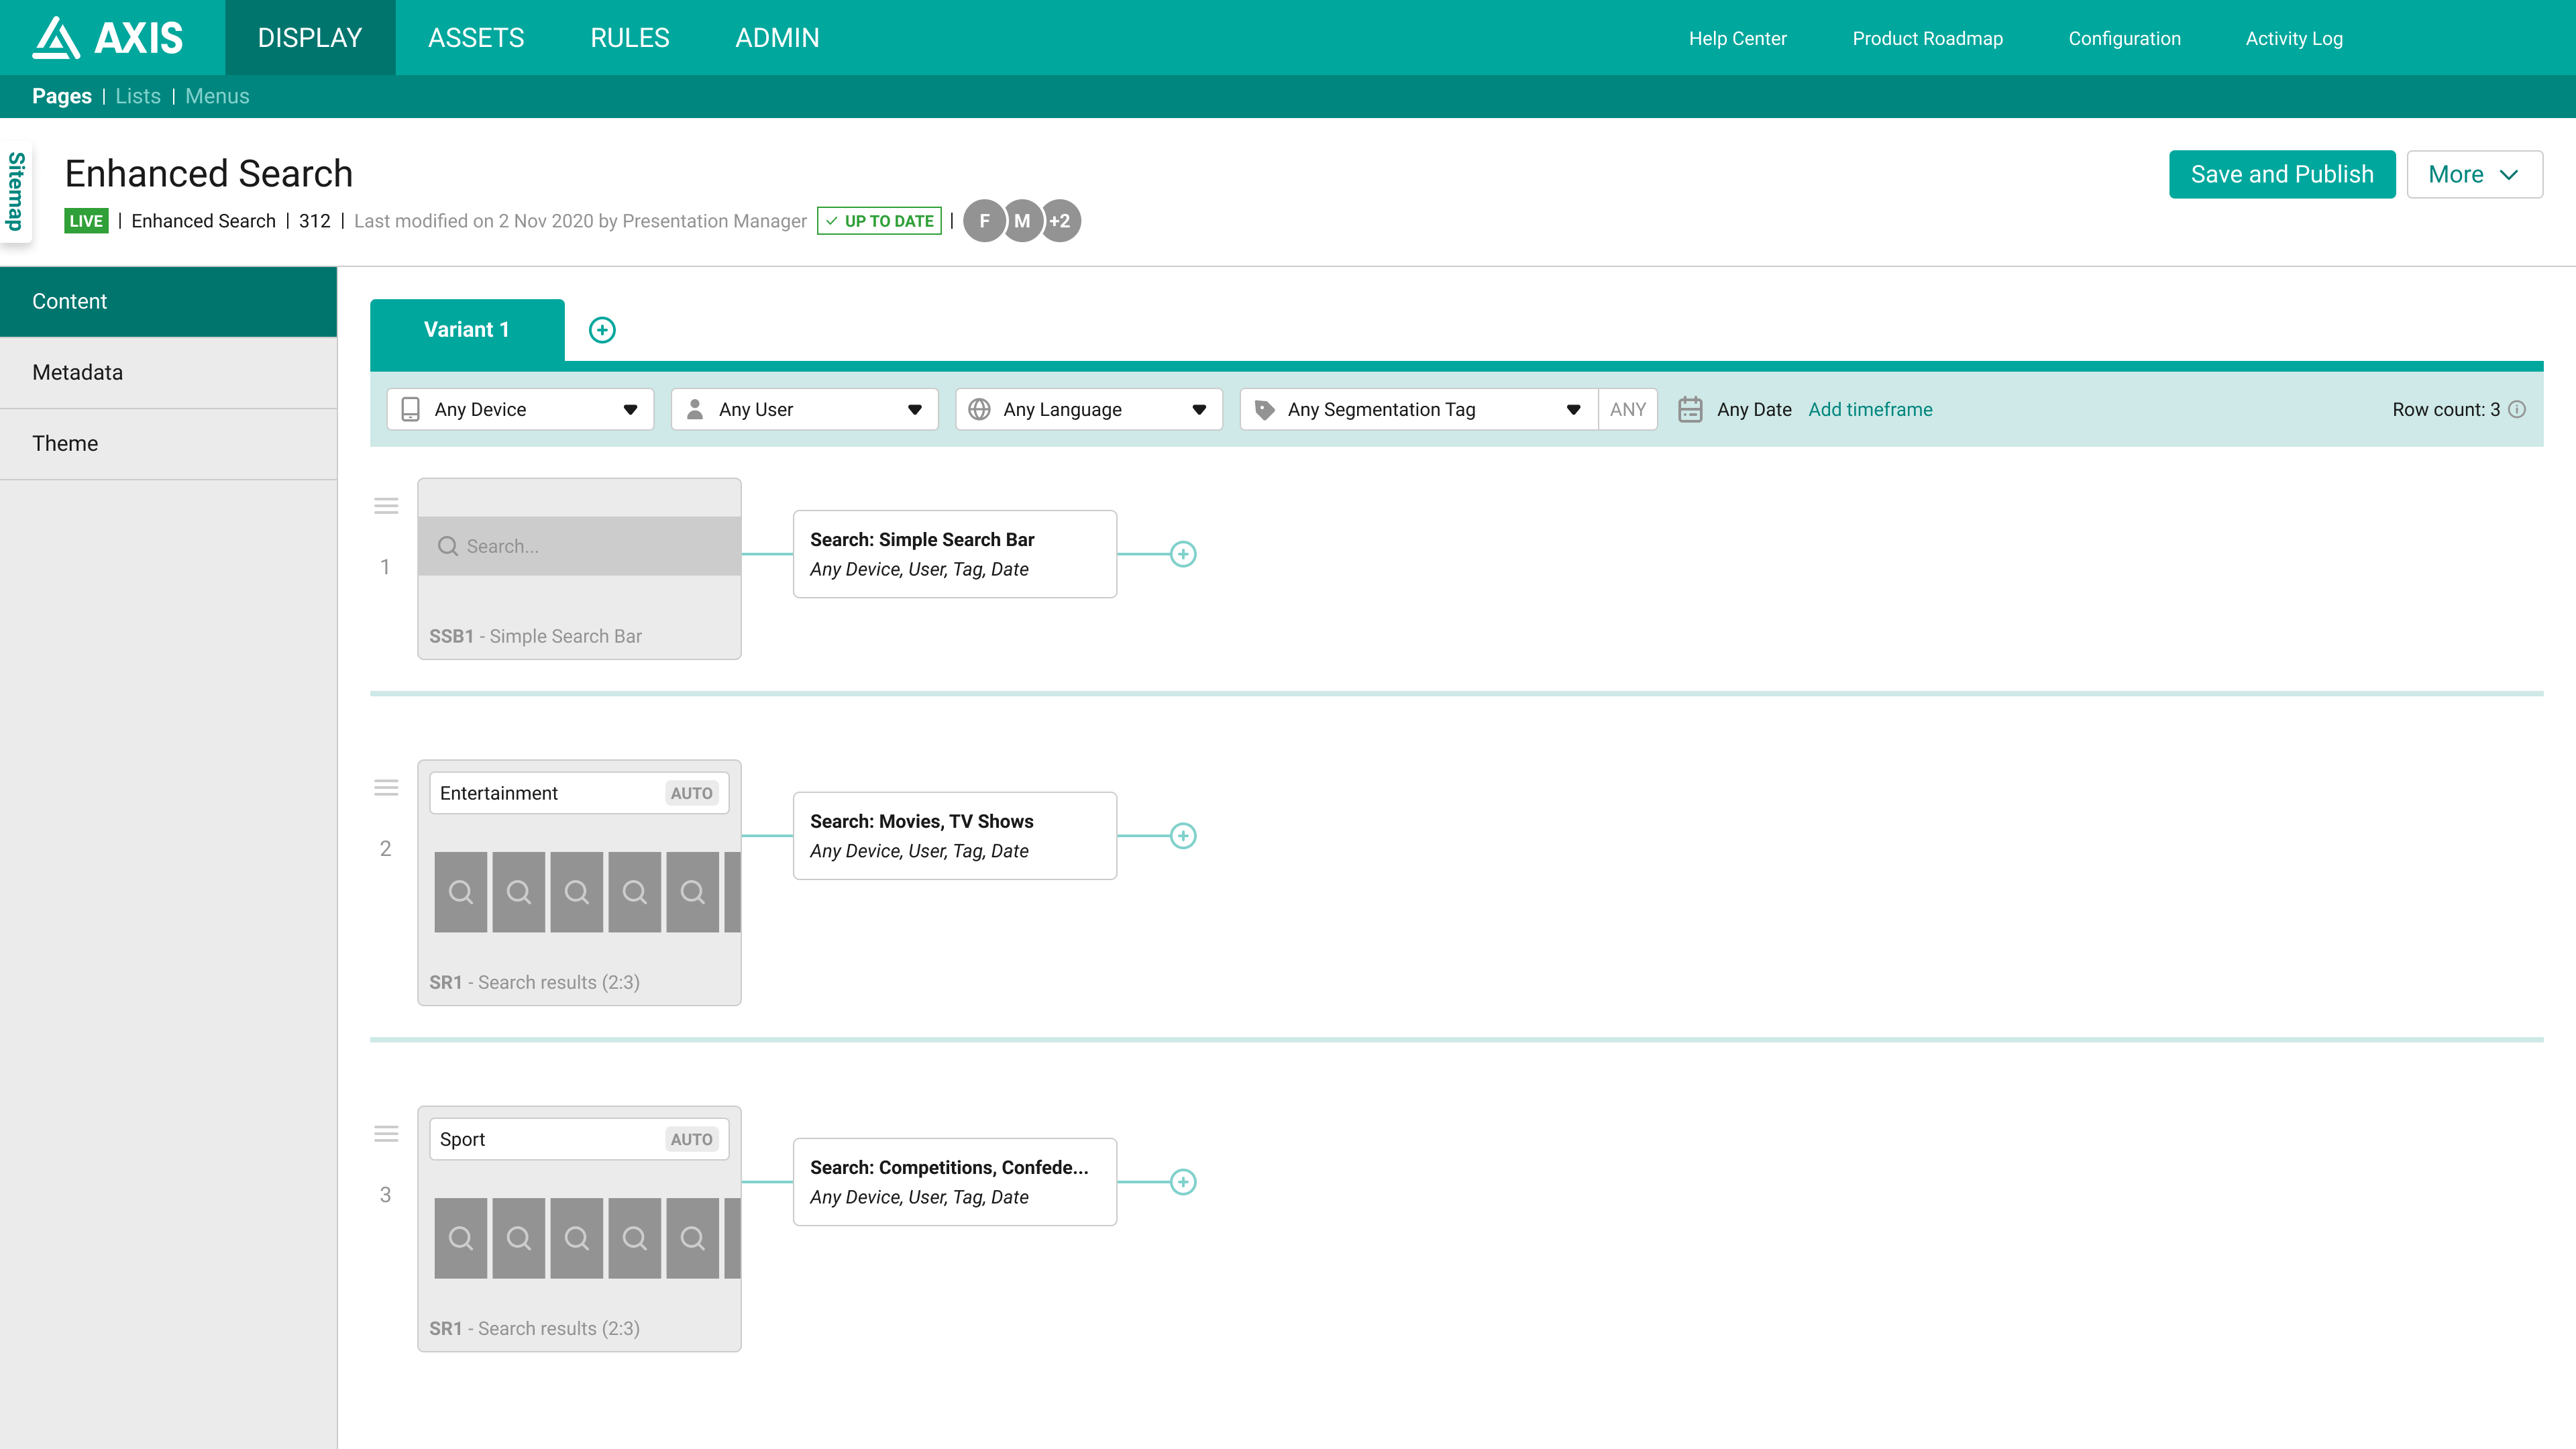
Task: Click the M user avatar
Action: pos(1022,221)
